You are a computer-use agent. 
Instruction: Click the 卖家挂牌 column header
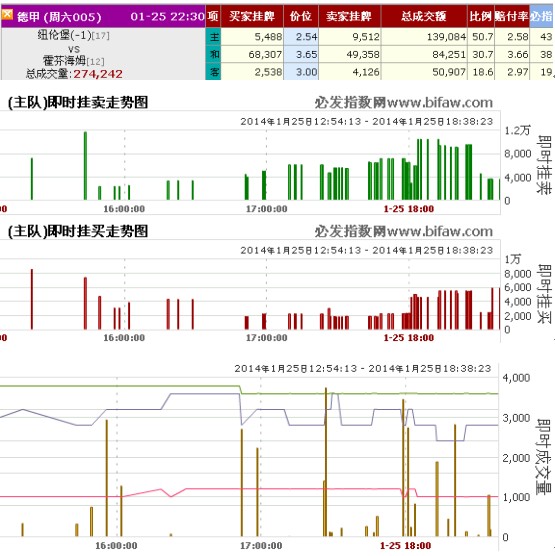point(349,16)
